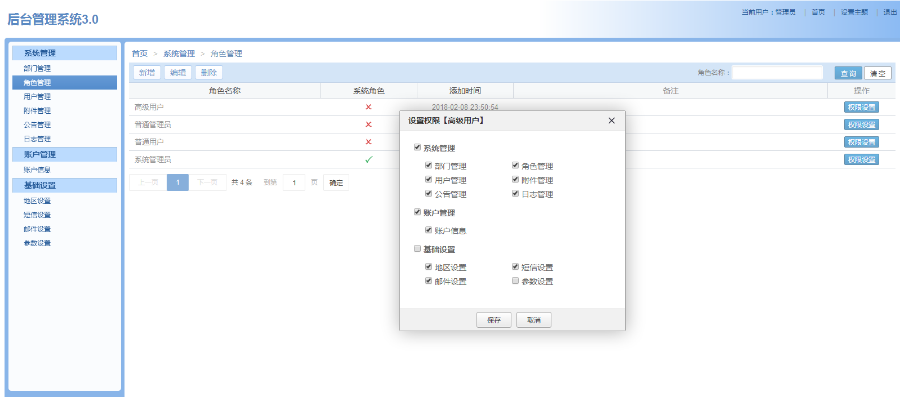Click 权限设置 button for 高级用户 row
The width and height of the screenshot is (900, 397).
[861, 107]
